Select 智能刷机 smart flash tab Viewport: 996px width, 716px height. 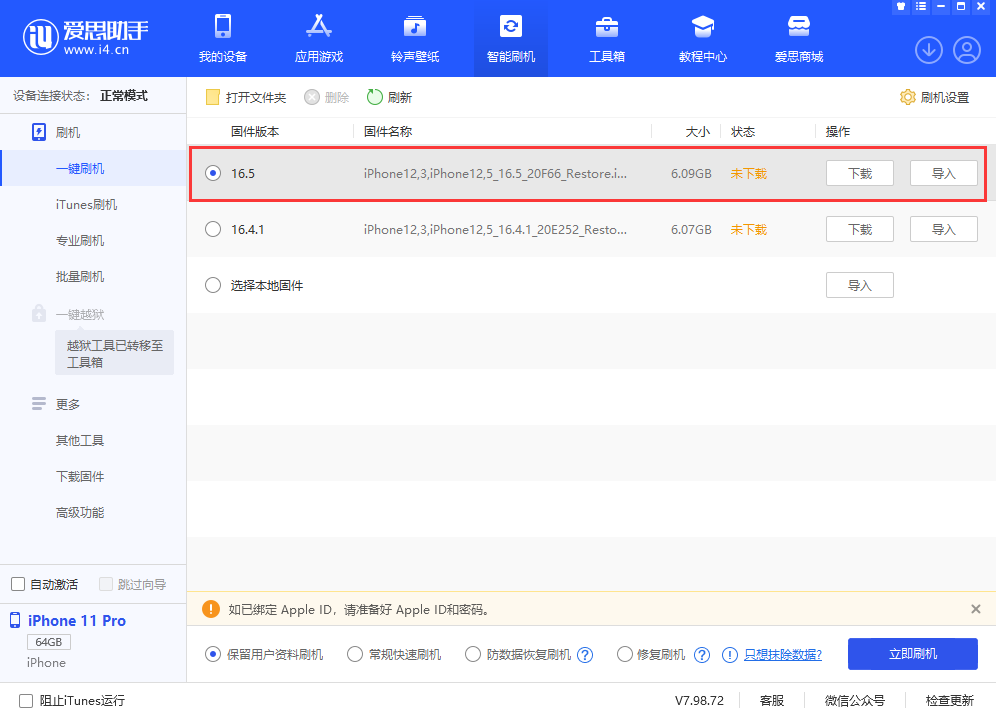point(511,39)
